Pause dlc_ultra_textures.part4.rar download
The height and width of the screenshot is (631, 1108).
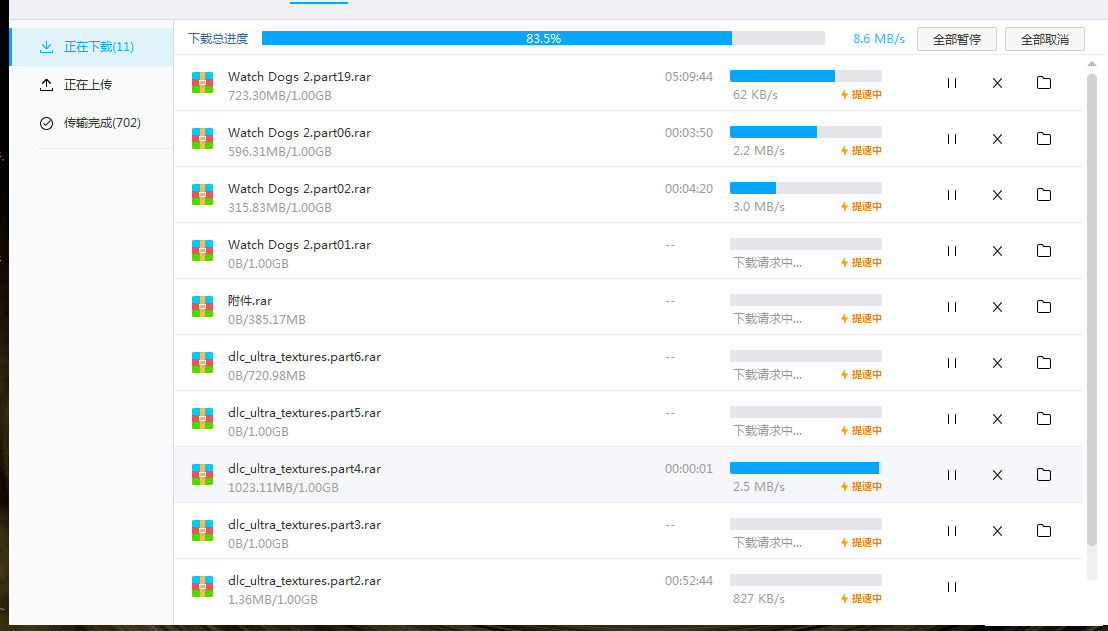952,475
